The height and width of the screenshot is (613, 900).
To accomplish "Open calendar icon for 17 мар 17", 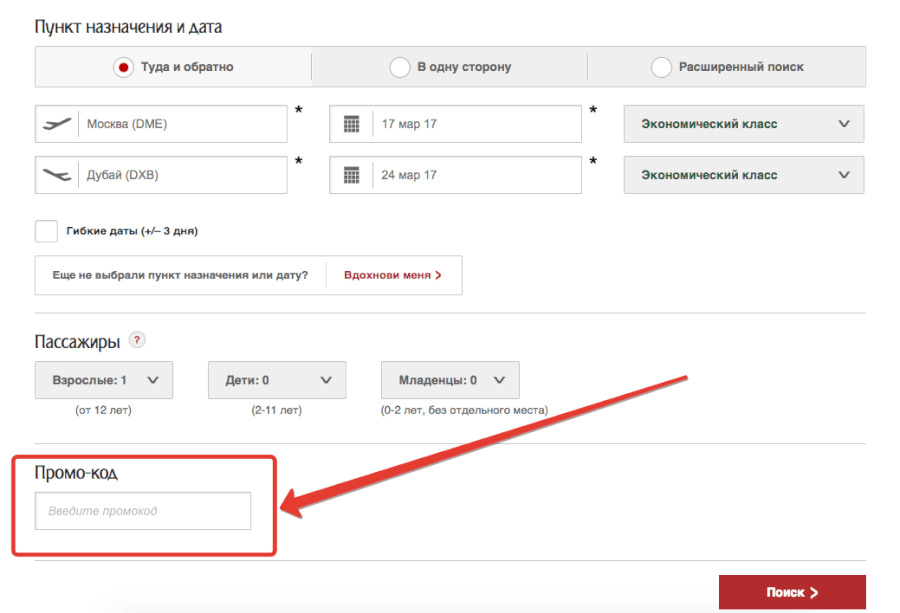I will [x=351, y=124].
